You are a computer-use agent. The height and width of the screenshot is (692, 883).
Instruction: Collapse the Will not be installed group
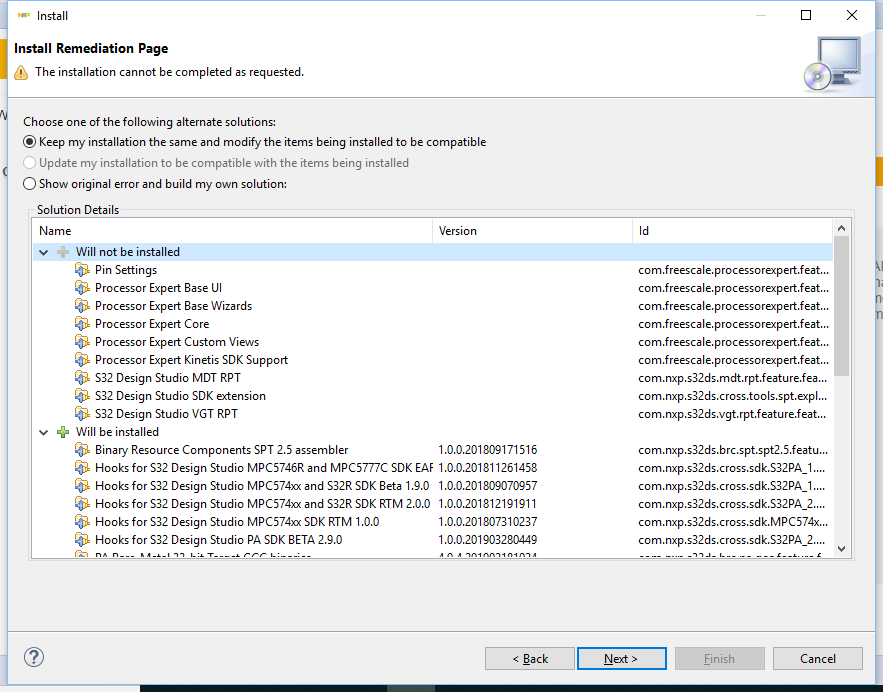point(43,252)
